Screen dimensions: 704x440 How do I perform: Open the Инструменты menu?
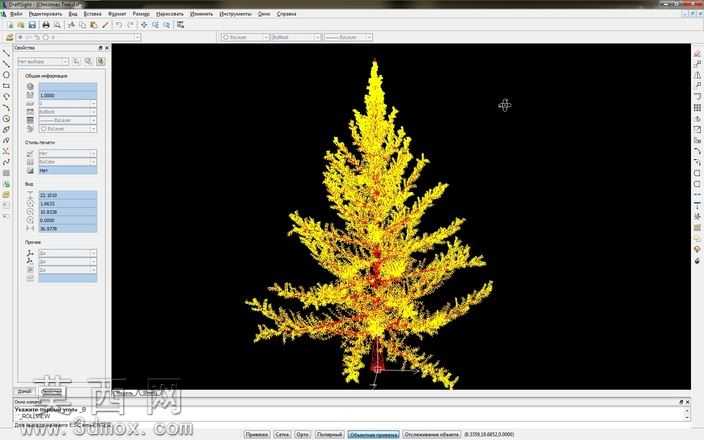[235, 14]
